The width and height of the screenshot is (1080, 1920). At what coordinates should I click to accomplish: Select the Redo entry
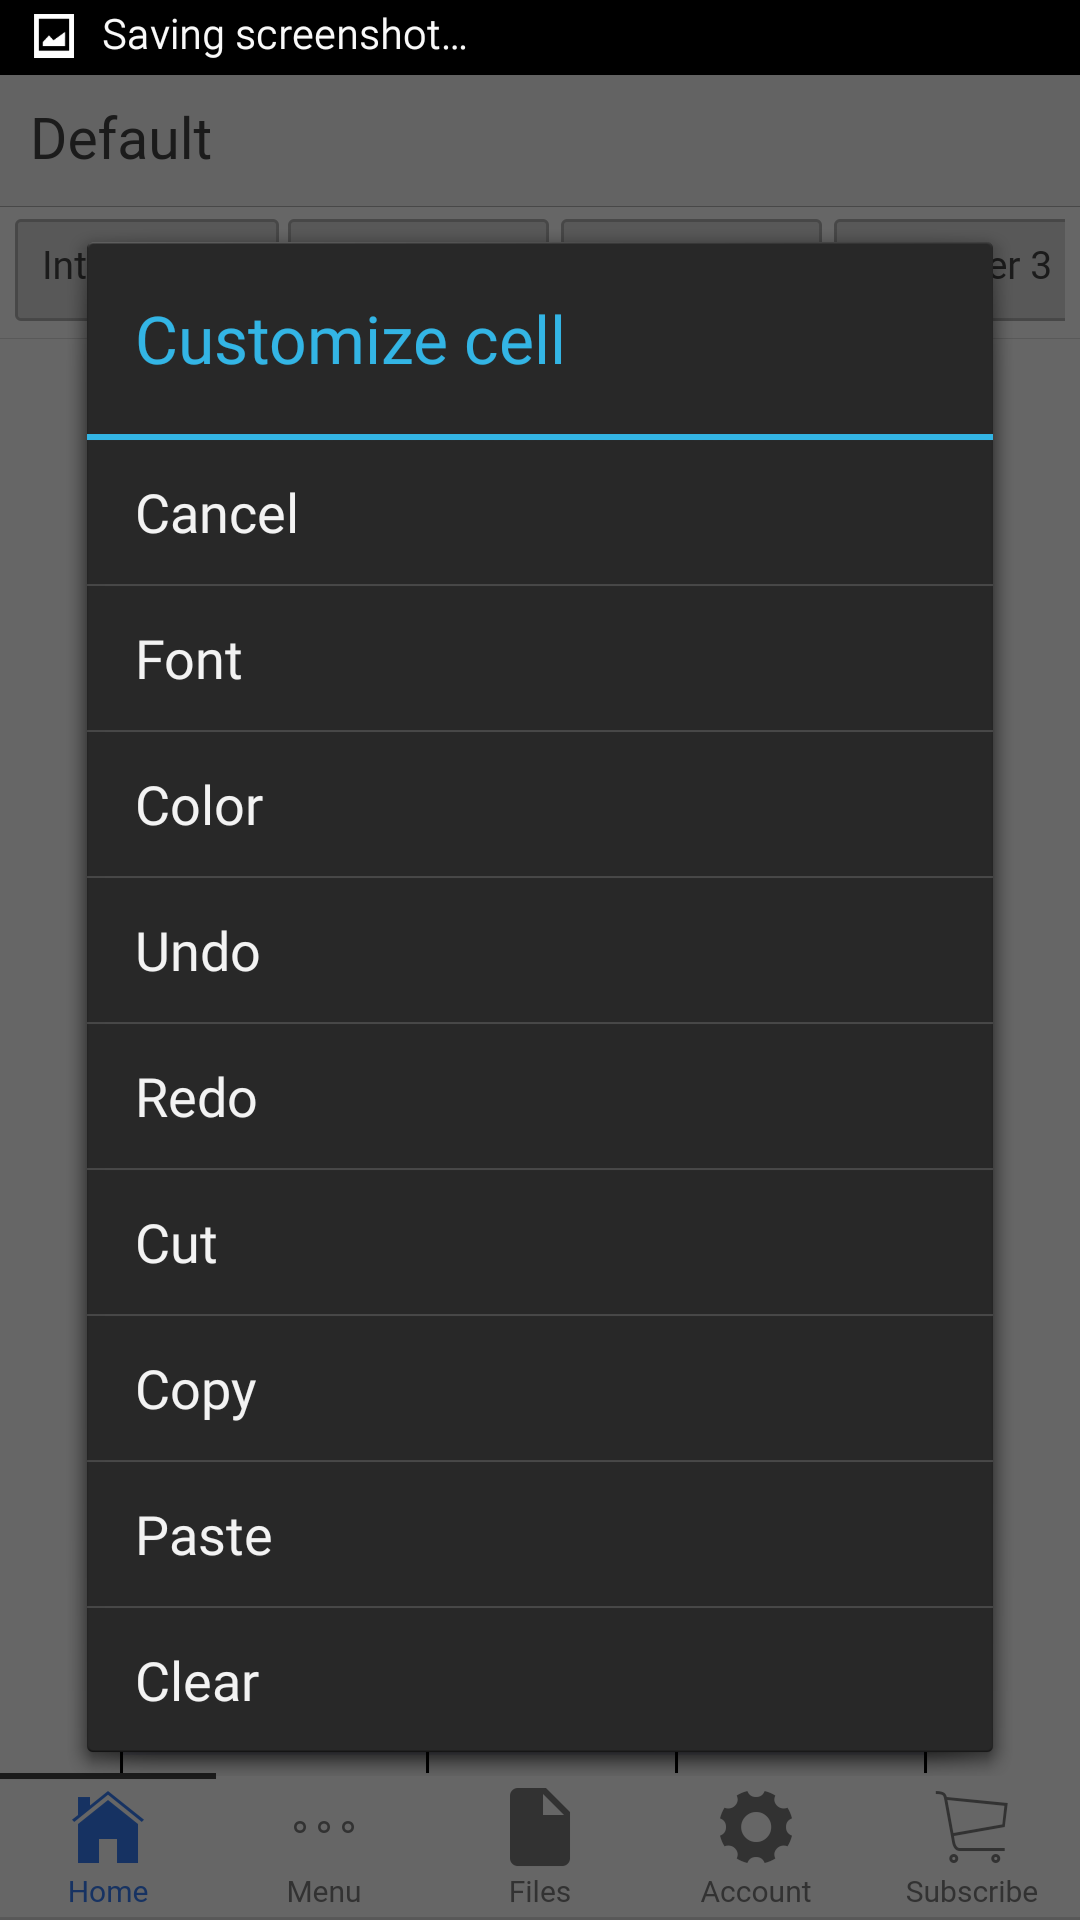click(x=540, y=1098)
